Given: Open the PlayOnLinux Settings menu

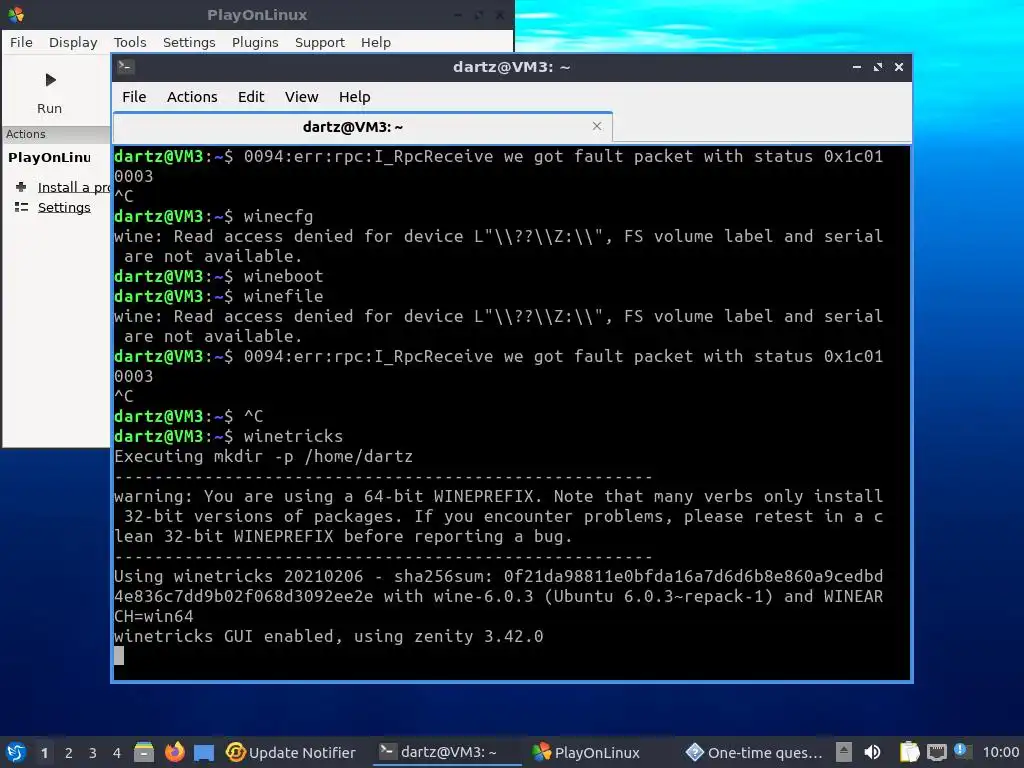Looking at the screenshot, I should coord(189,42).
